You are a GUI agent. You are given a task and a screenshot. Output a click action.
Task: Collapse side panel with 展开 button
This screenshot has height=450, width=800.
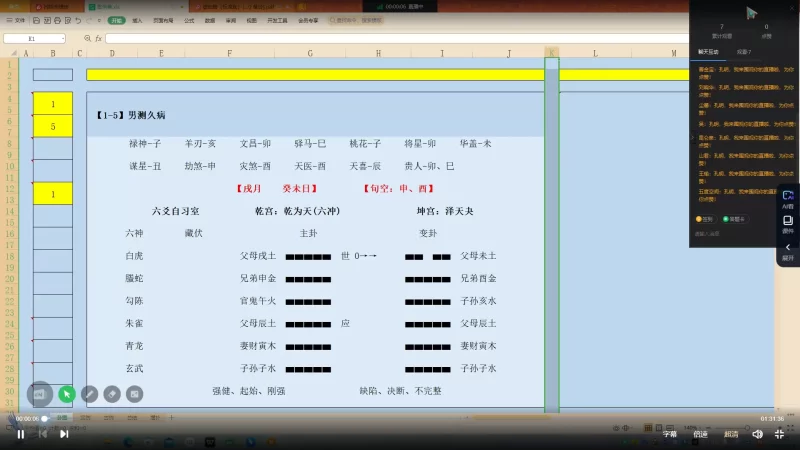tap(788, 251)
